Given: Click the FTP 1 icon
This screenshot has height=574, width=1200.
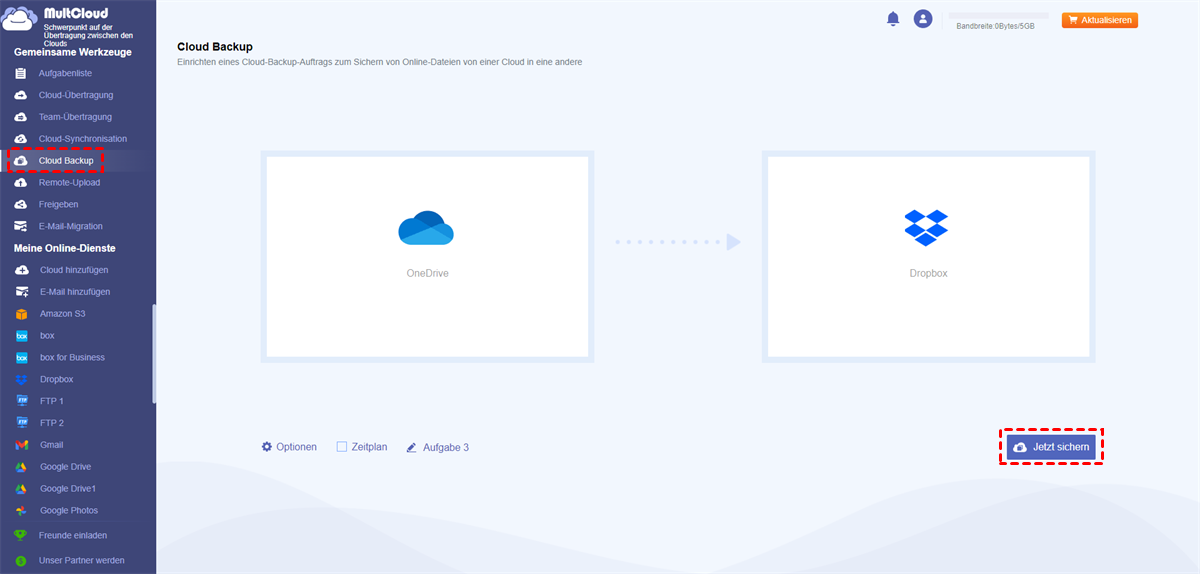Looking at the screenshot, I should coord(21,401).
